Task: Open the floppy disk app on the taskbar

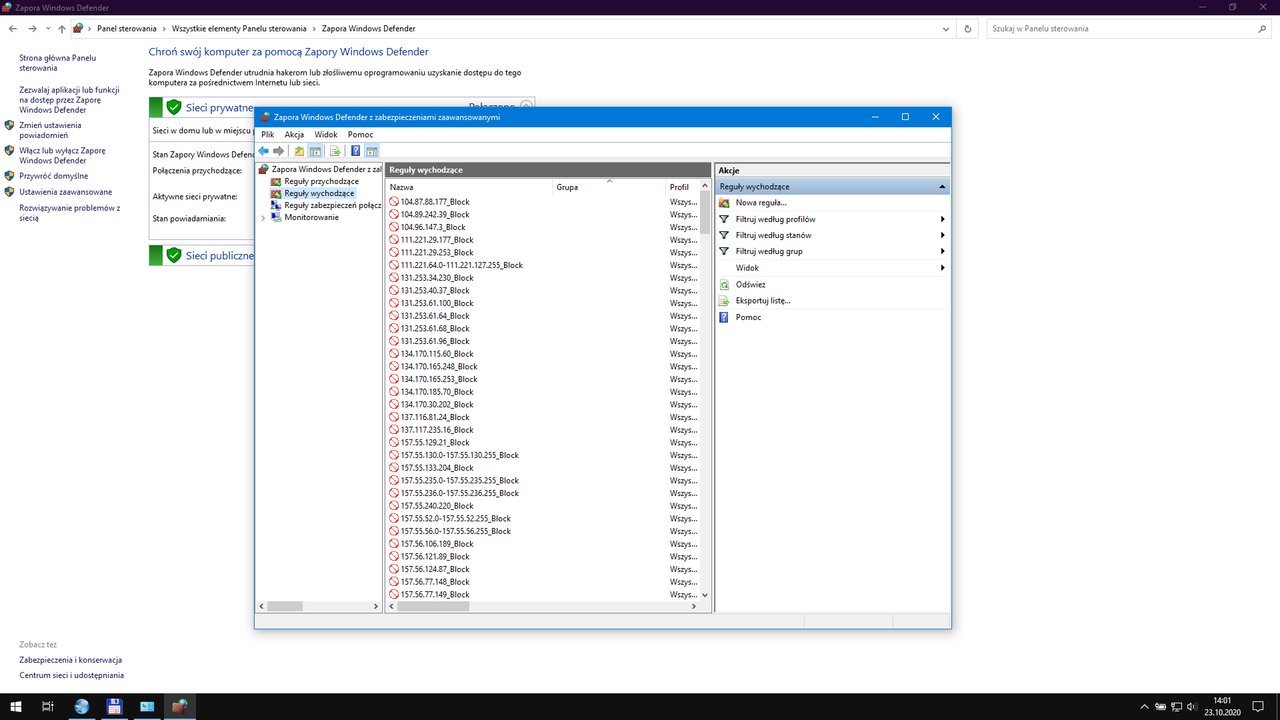Action: pos(114,706)
